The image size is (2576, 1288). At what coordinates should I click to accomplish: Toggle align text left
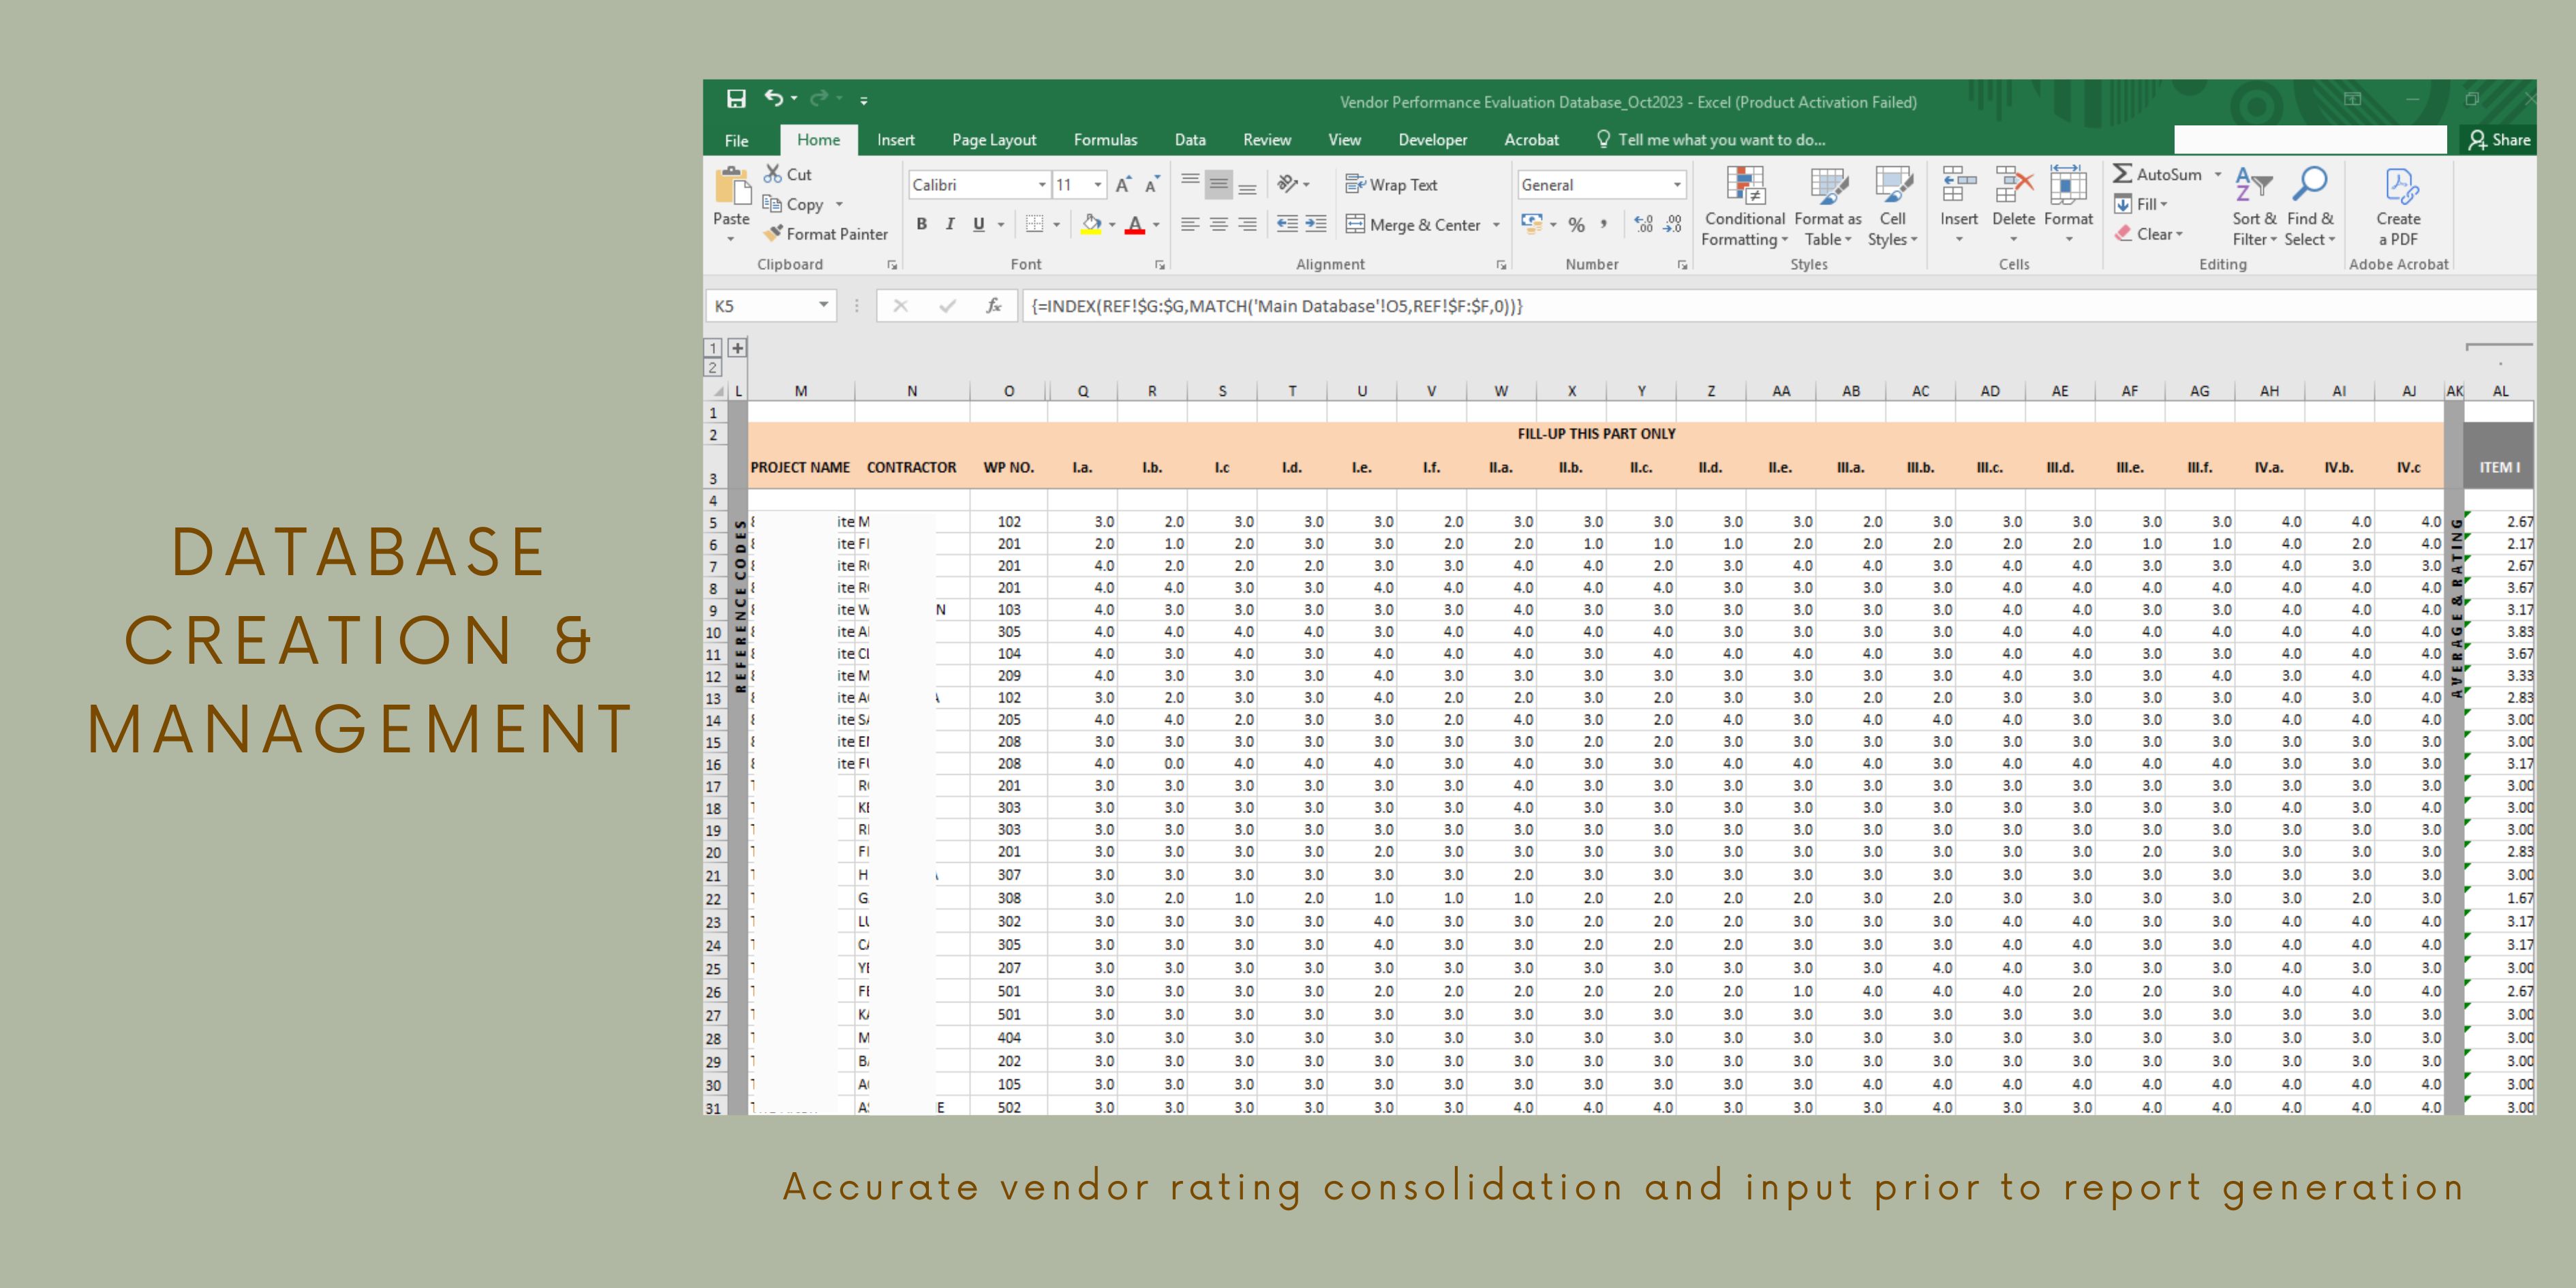[1190, 225]
